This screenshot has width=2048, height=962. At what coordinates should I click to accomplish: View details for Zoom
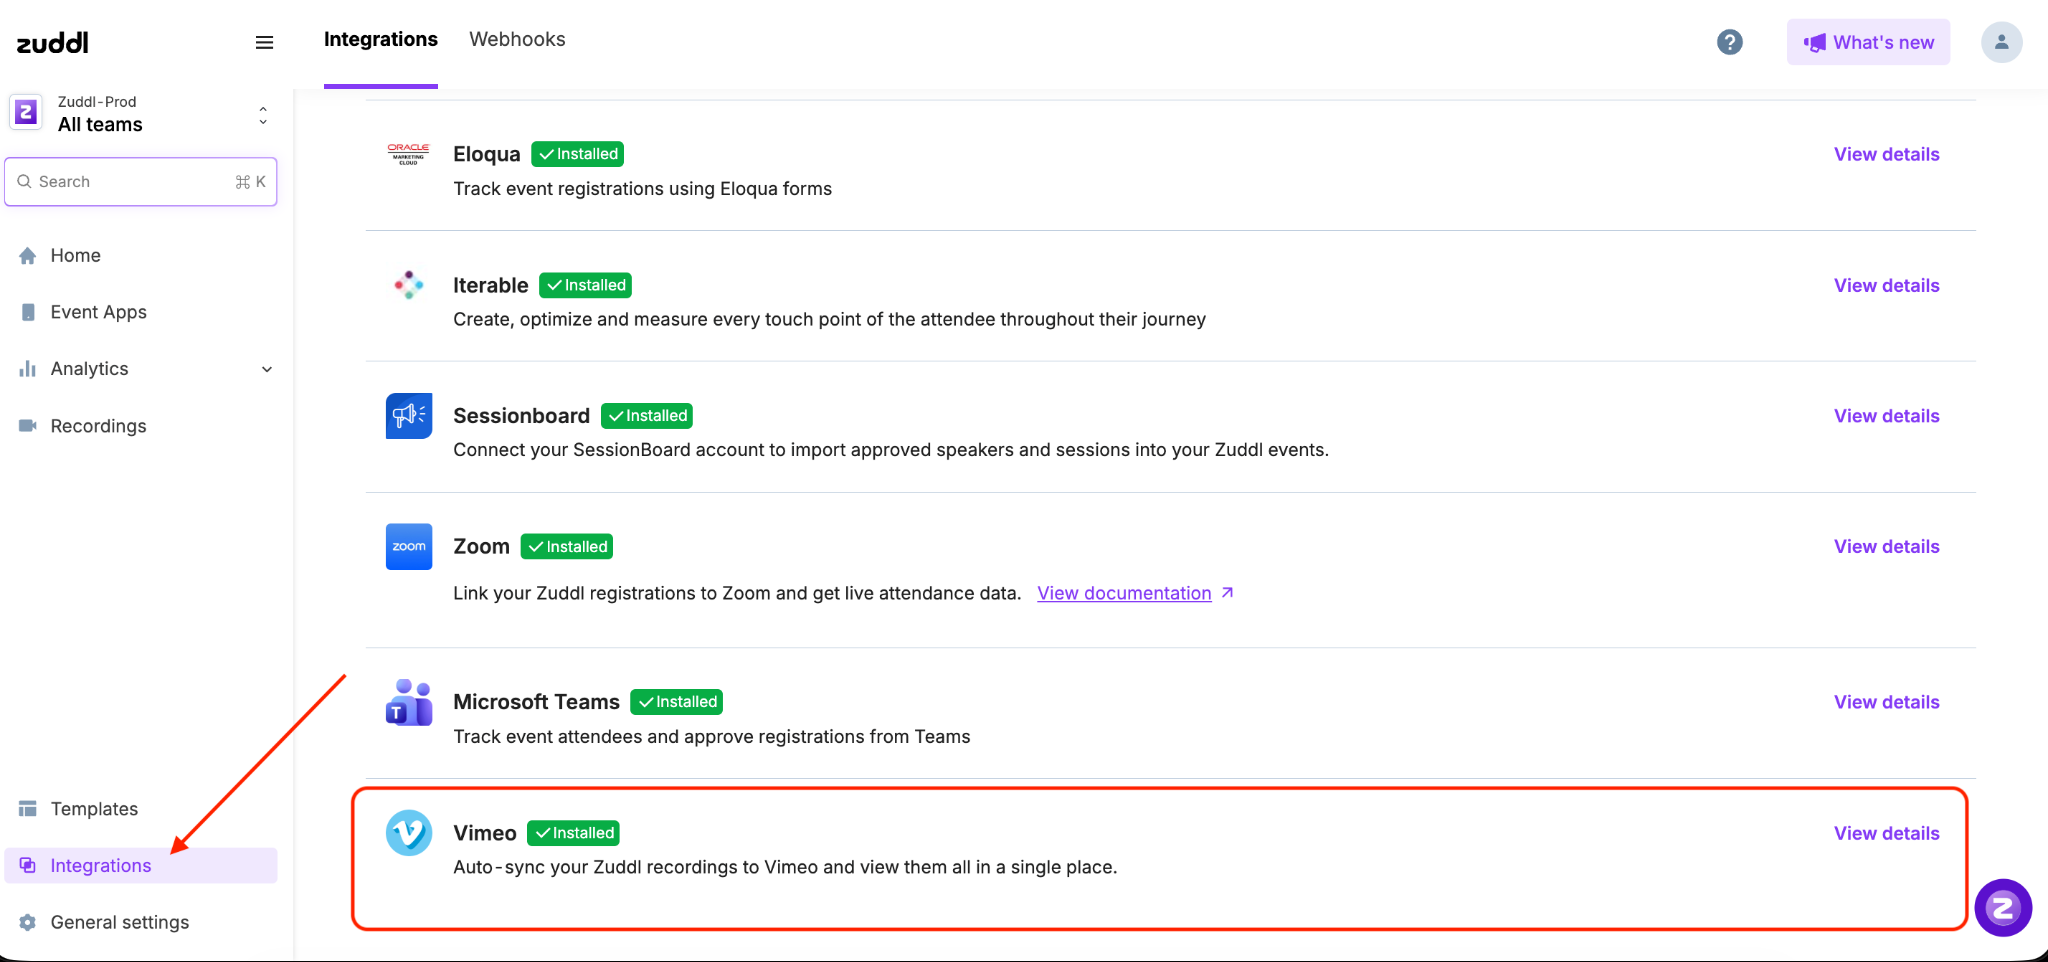pyautogui.click(x=1886, y=547)
